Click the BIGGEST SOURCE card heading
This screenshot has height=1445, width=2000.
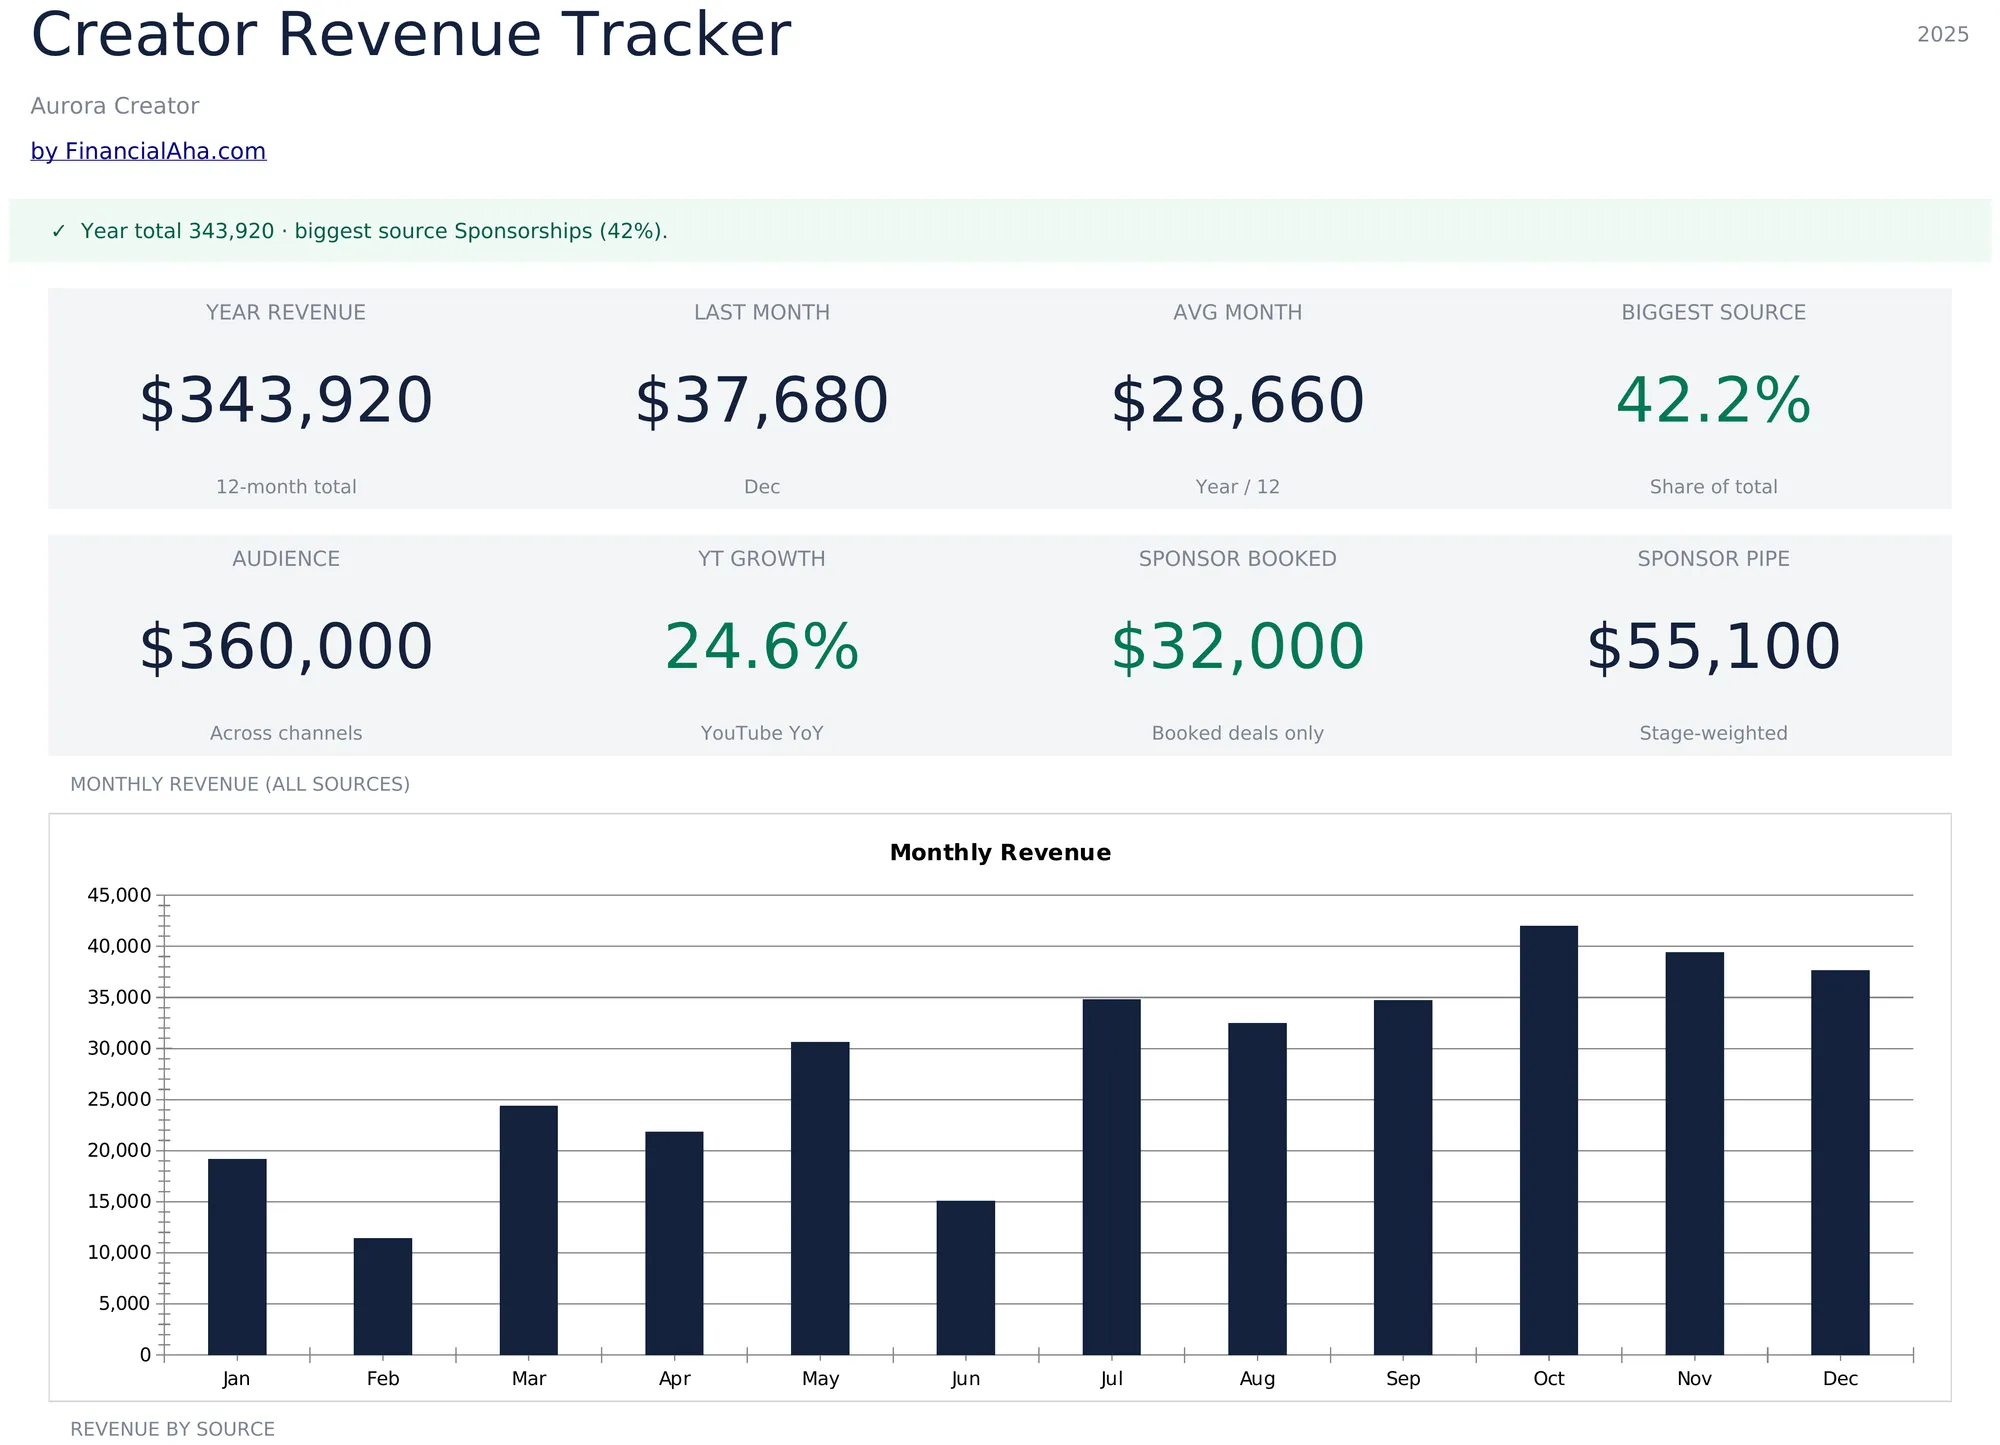[1714, 313]
